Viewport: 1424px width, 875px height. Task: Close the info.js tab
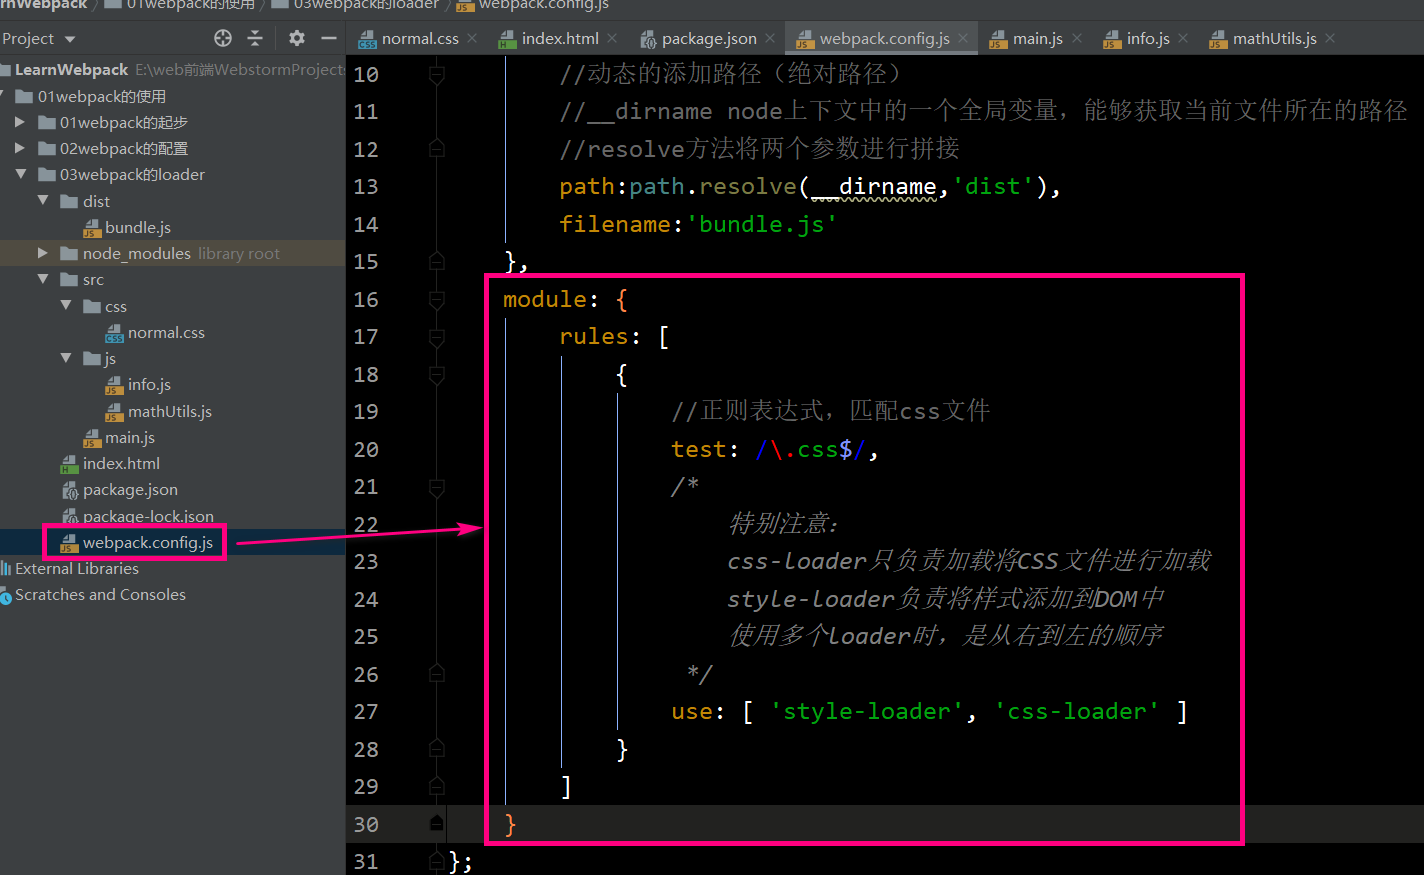point(1183,38)
